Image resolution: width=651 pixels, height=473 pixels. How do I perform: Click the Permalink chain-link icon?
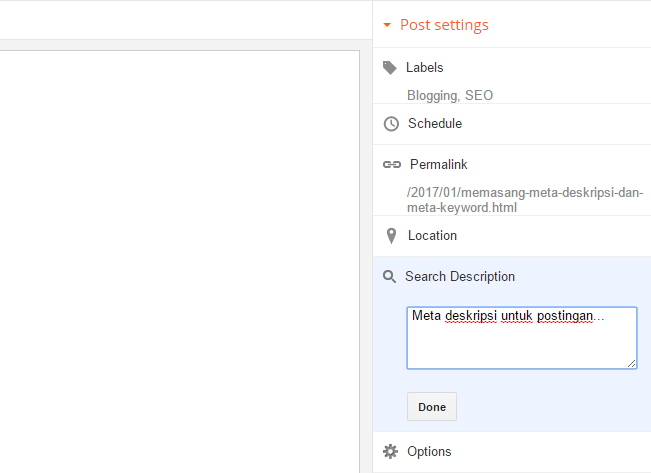tap(392, 165)
